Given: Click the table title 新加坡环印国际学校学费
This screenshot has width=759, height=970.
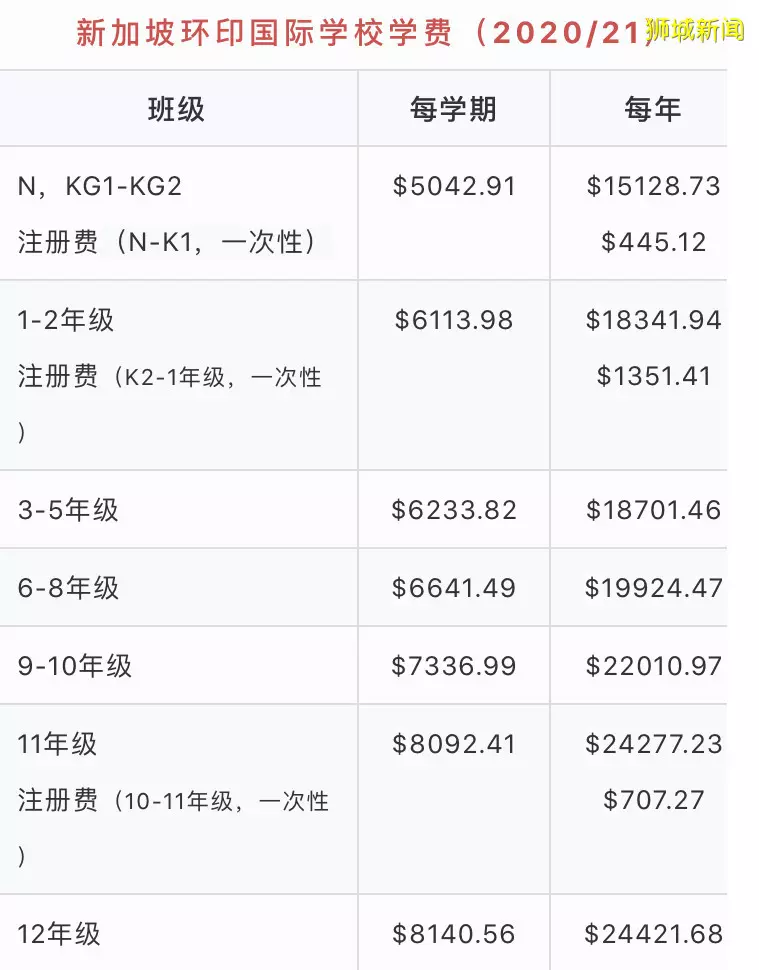Looking at the screenshot, I should point(264,33).
